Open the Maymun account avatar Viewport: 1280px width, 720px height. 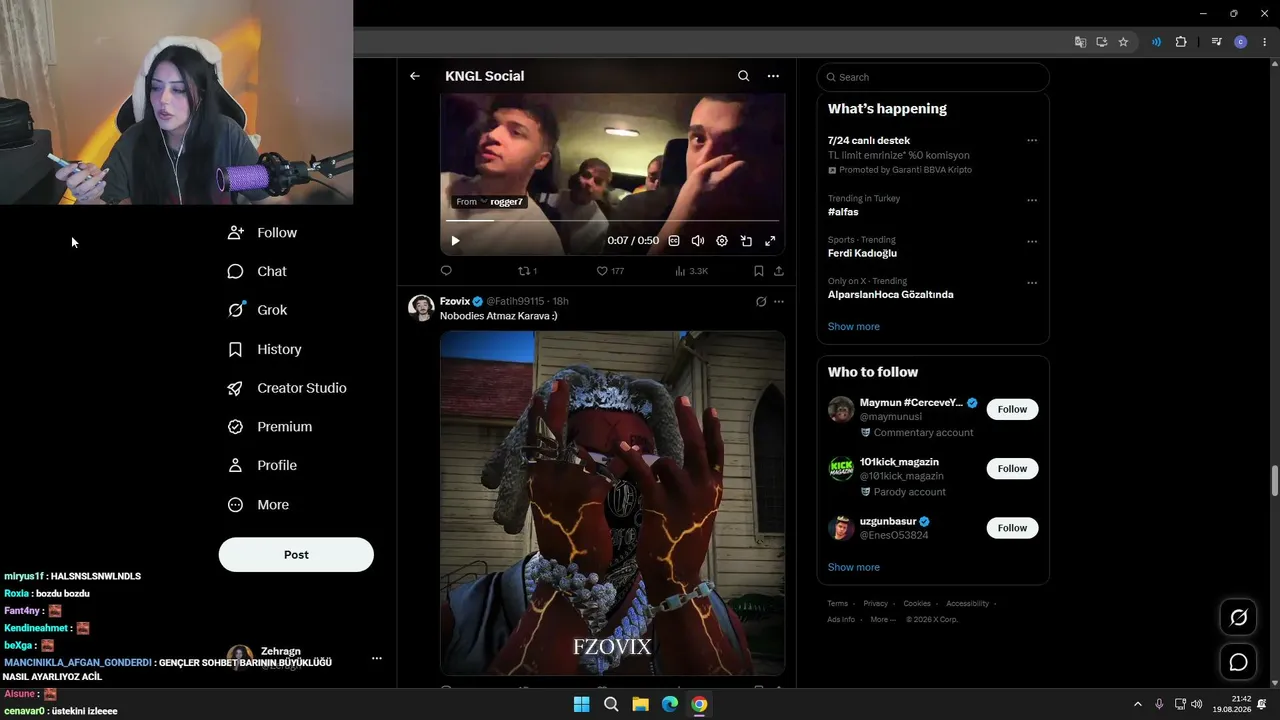[x=841, y=410]
